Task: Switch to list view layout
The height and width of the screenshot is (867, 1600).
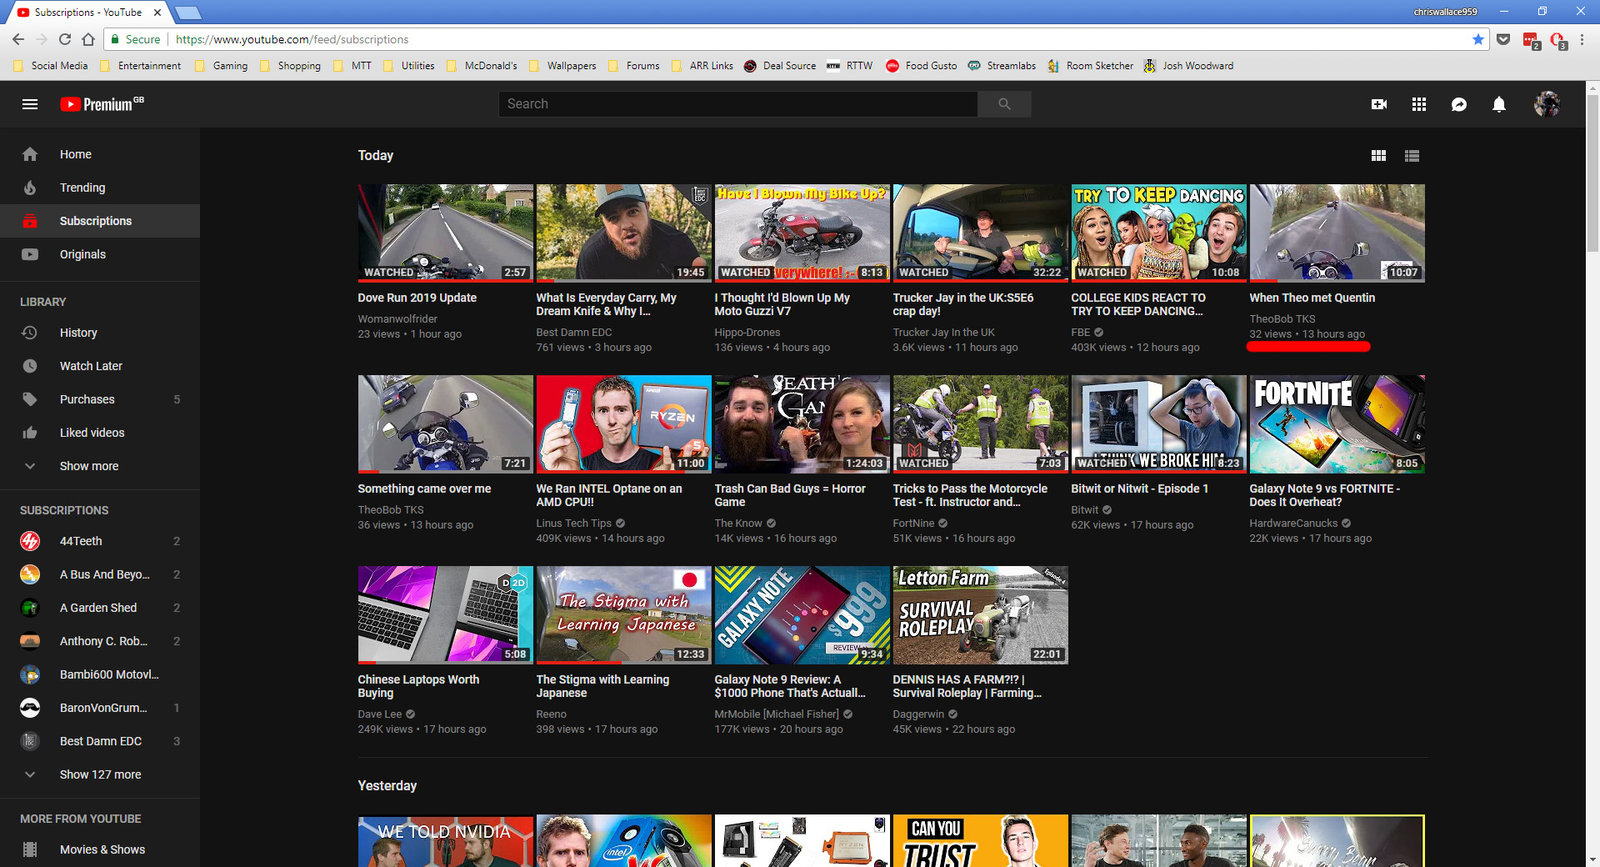Action: [x=1412, y=156]
